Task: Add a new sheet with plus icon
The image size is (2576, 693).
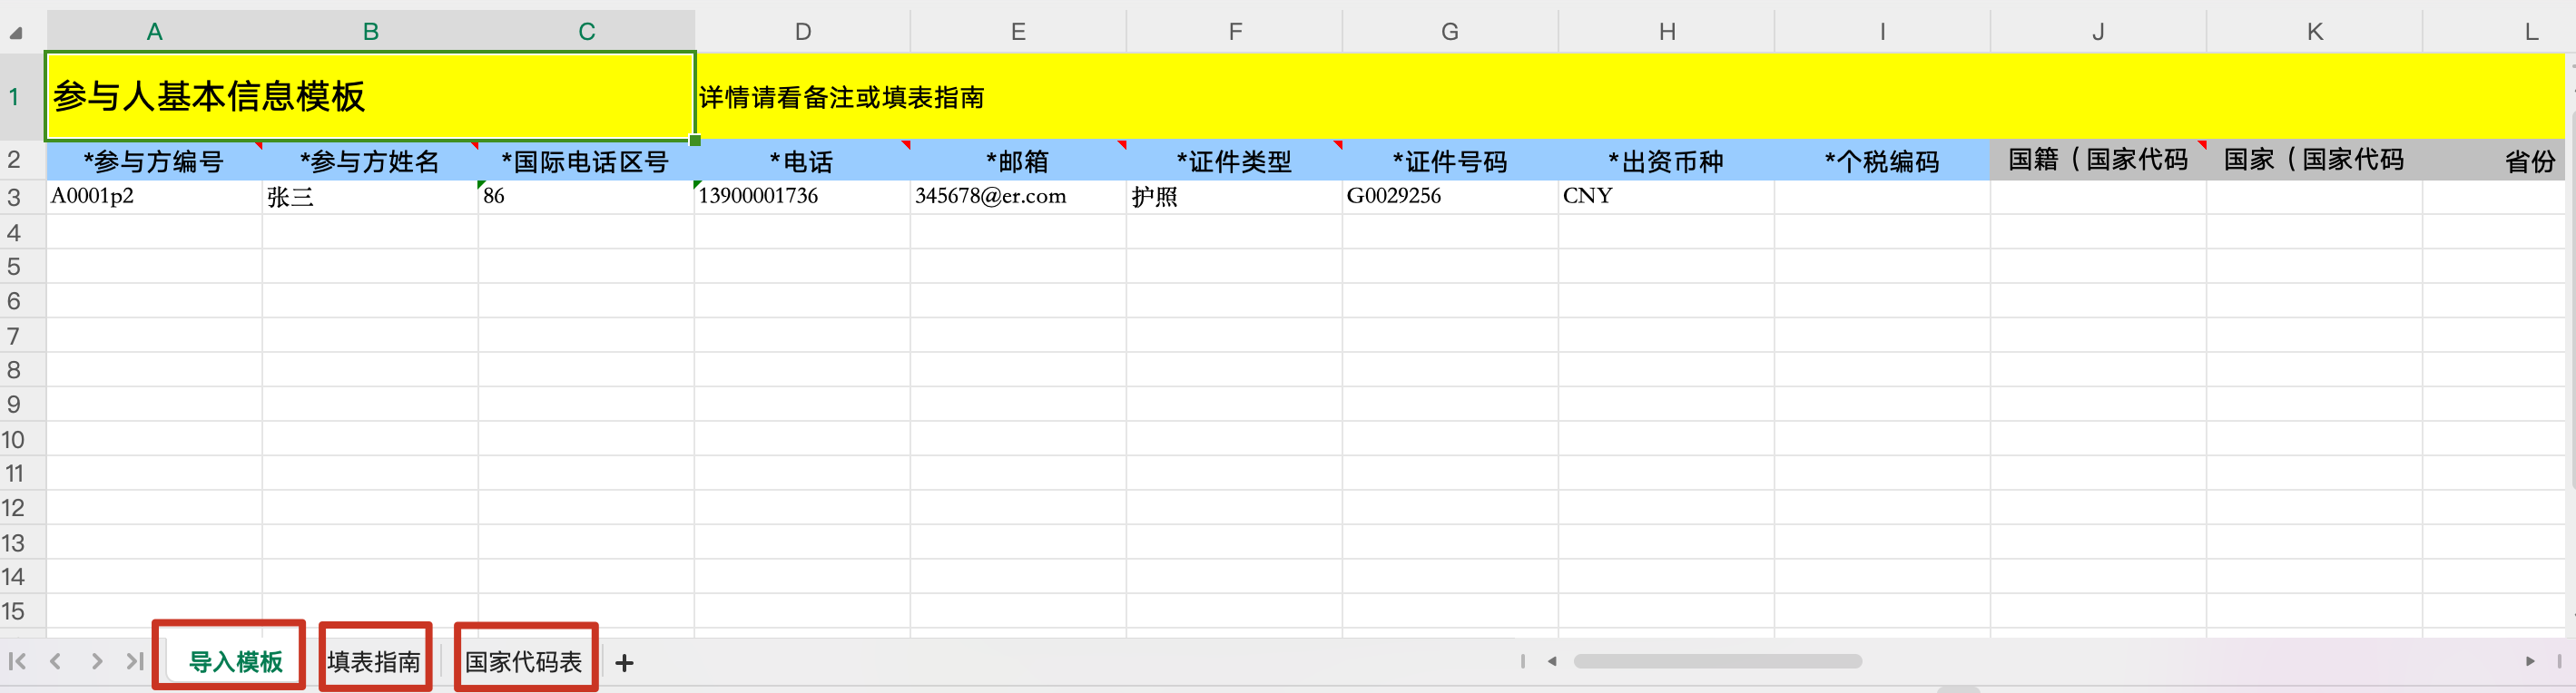Action: click(x=624, y=662)
